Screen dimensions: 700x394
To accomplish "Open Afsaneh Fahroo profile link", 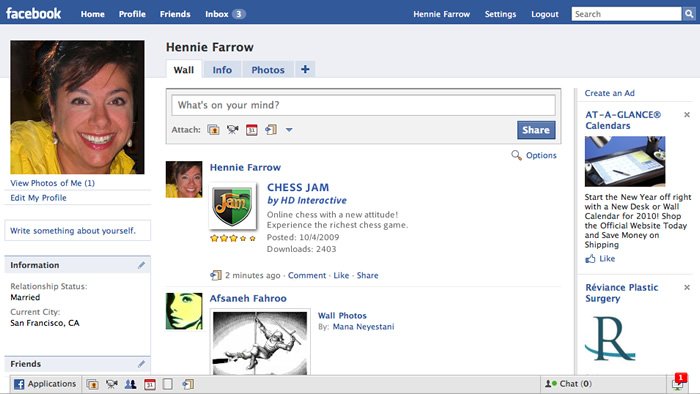I will point(248,299).
